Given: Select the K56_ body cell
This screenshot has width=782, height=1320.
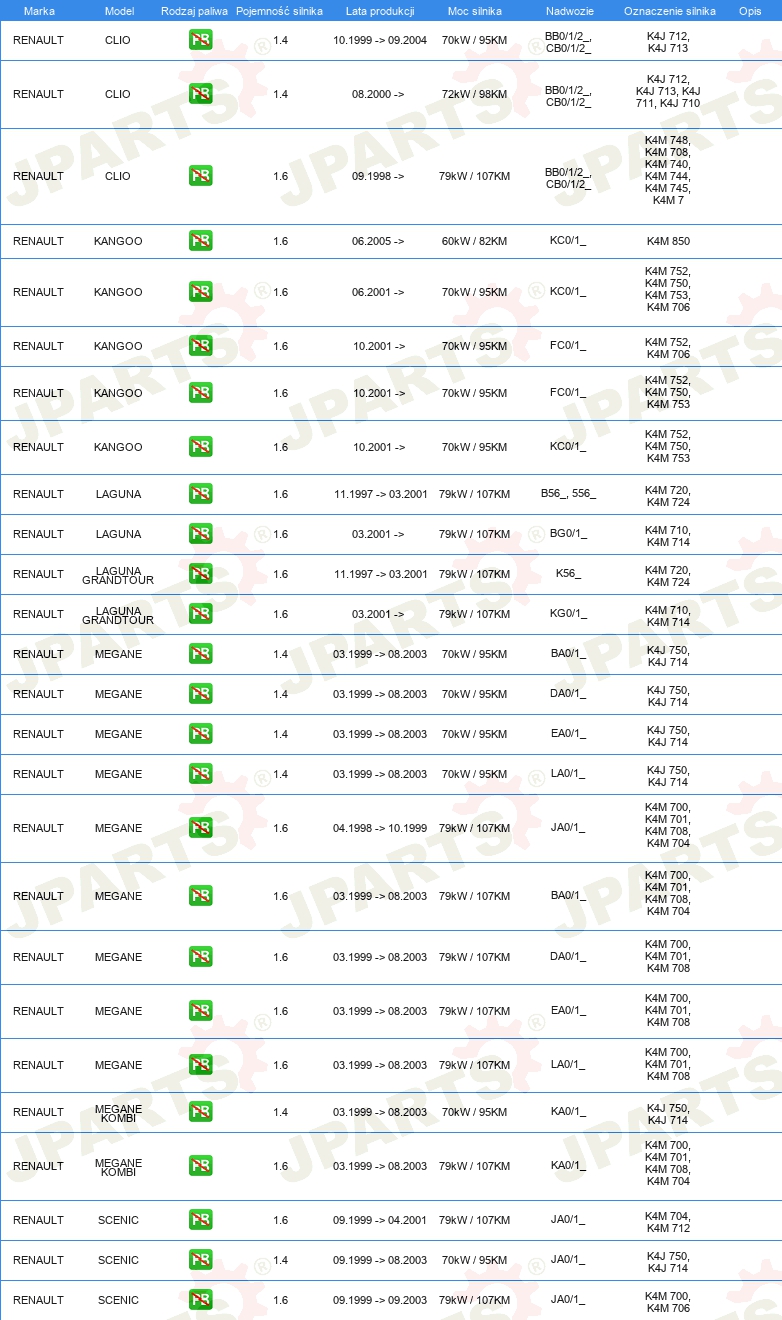Looking at the screenshot, I should (x=568, y=574).
